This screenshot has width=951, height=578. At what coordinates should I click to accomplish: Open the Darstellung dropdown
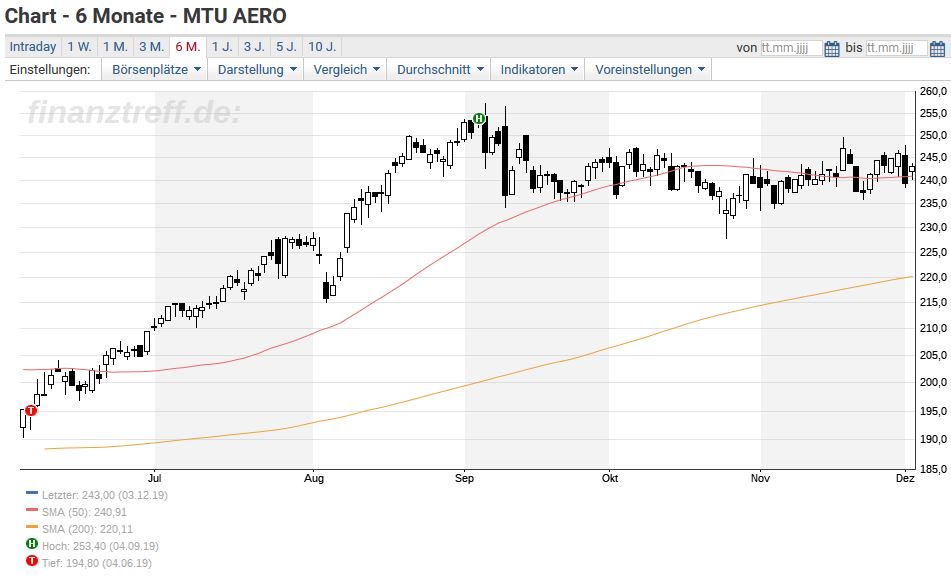pyautogui.click(x=257, y=70)
